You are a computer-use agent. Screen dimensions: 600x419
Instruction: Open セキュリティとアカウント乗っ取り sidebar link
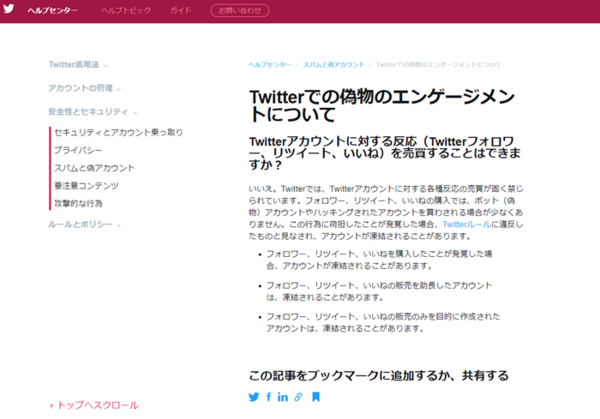(x=119, y=132)
